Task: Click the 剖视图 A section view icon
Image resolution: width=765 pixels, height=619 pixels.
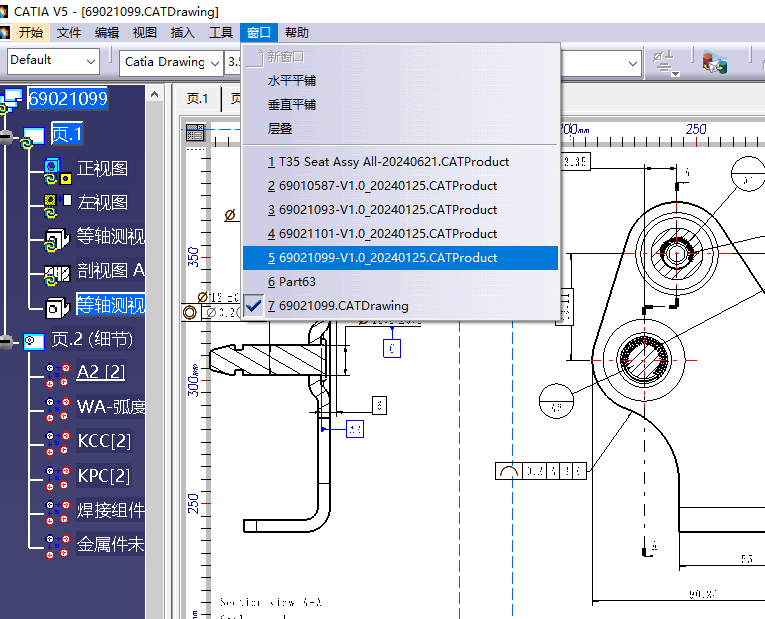Action: (x=58, y=276)
